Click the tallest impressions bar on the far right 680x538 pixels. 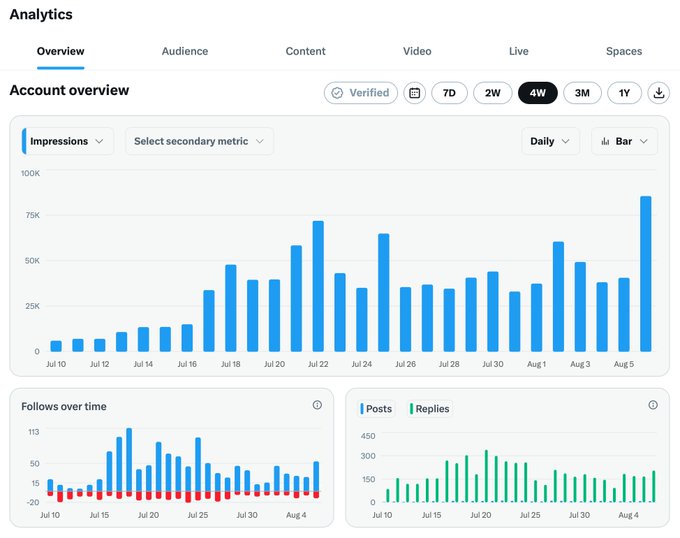pos(646,274)
